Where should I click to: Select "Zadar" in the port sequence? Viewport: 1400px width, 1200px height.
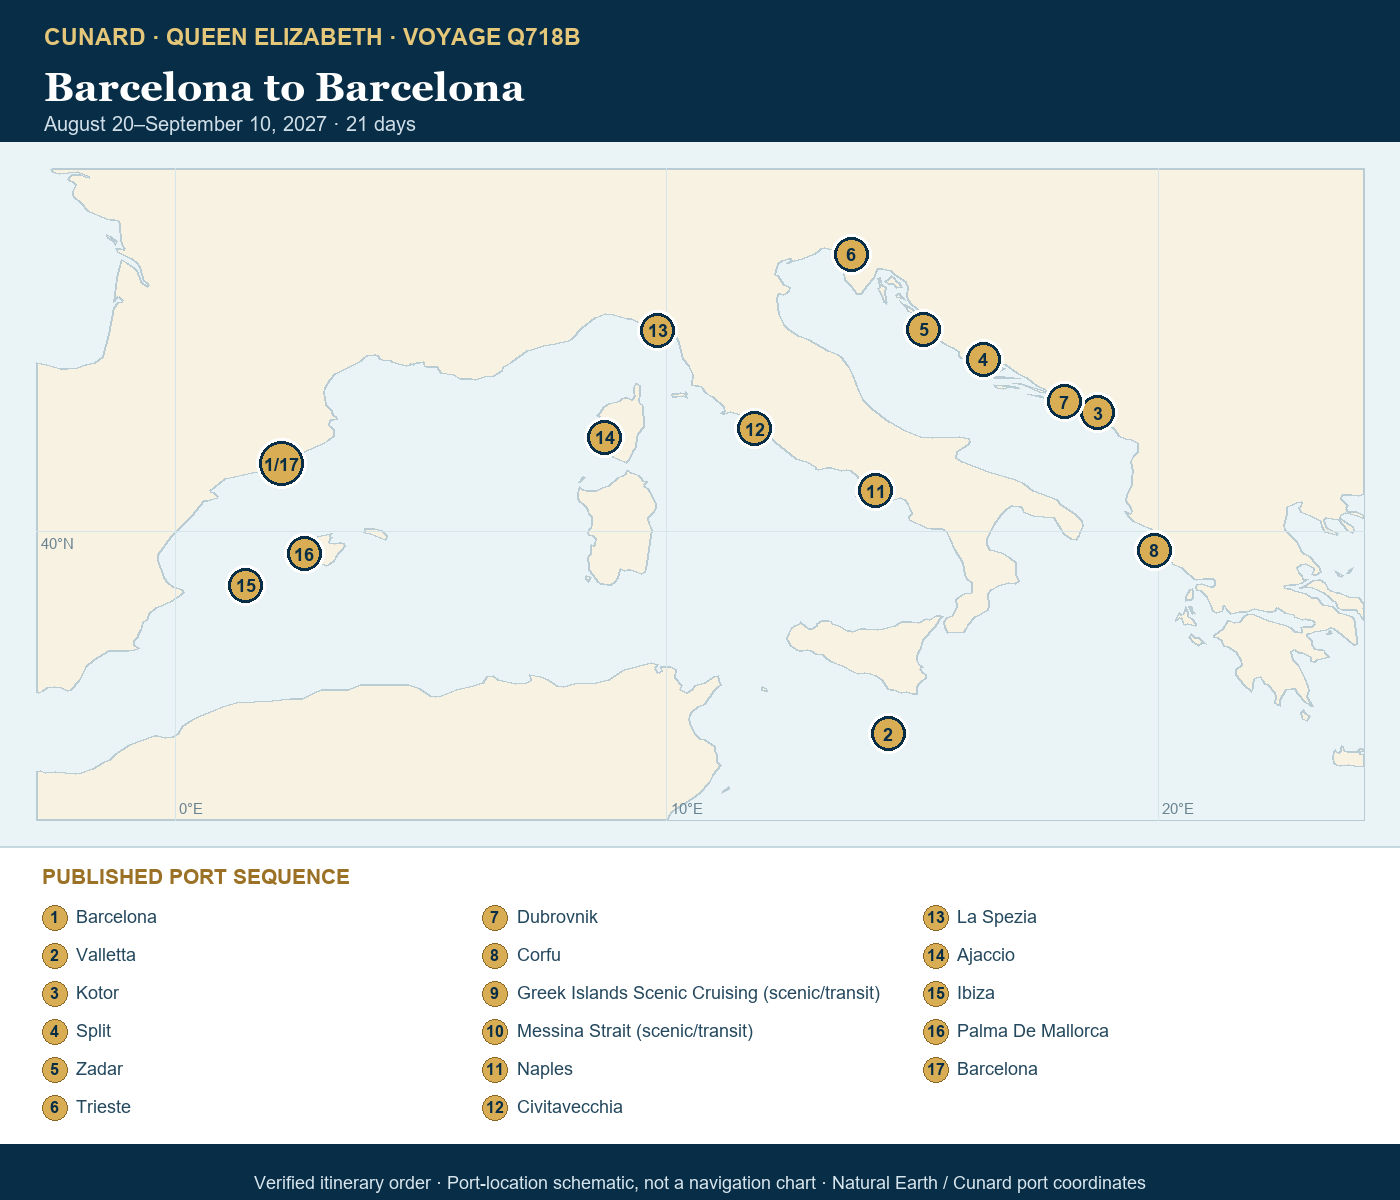[x=99, y=1069]
